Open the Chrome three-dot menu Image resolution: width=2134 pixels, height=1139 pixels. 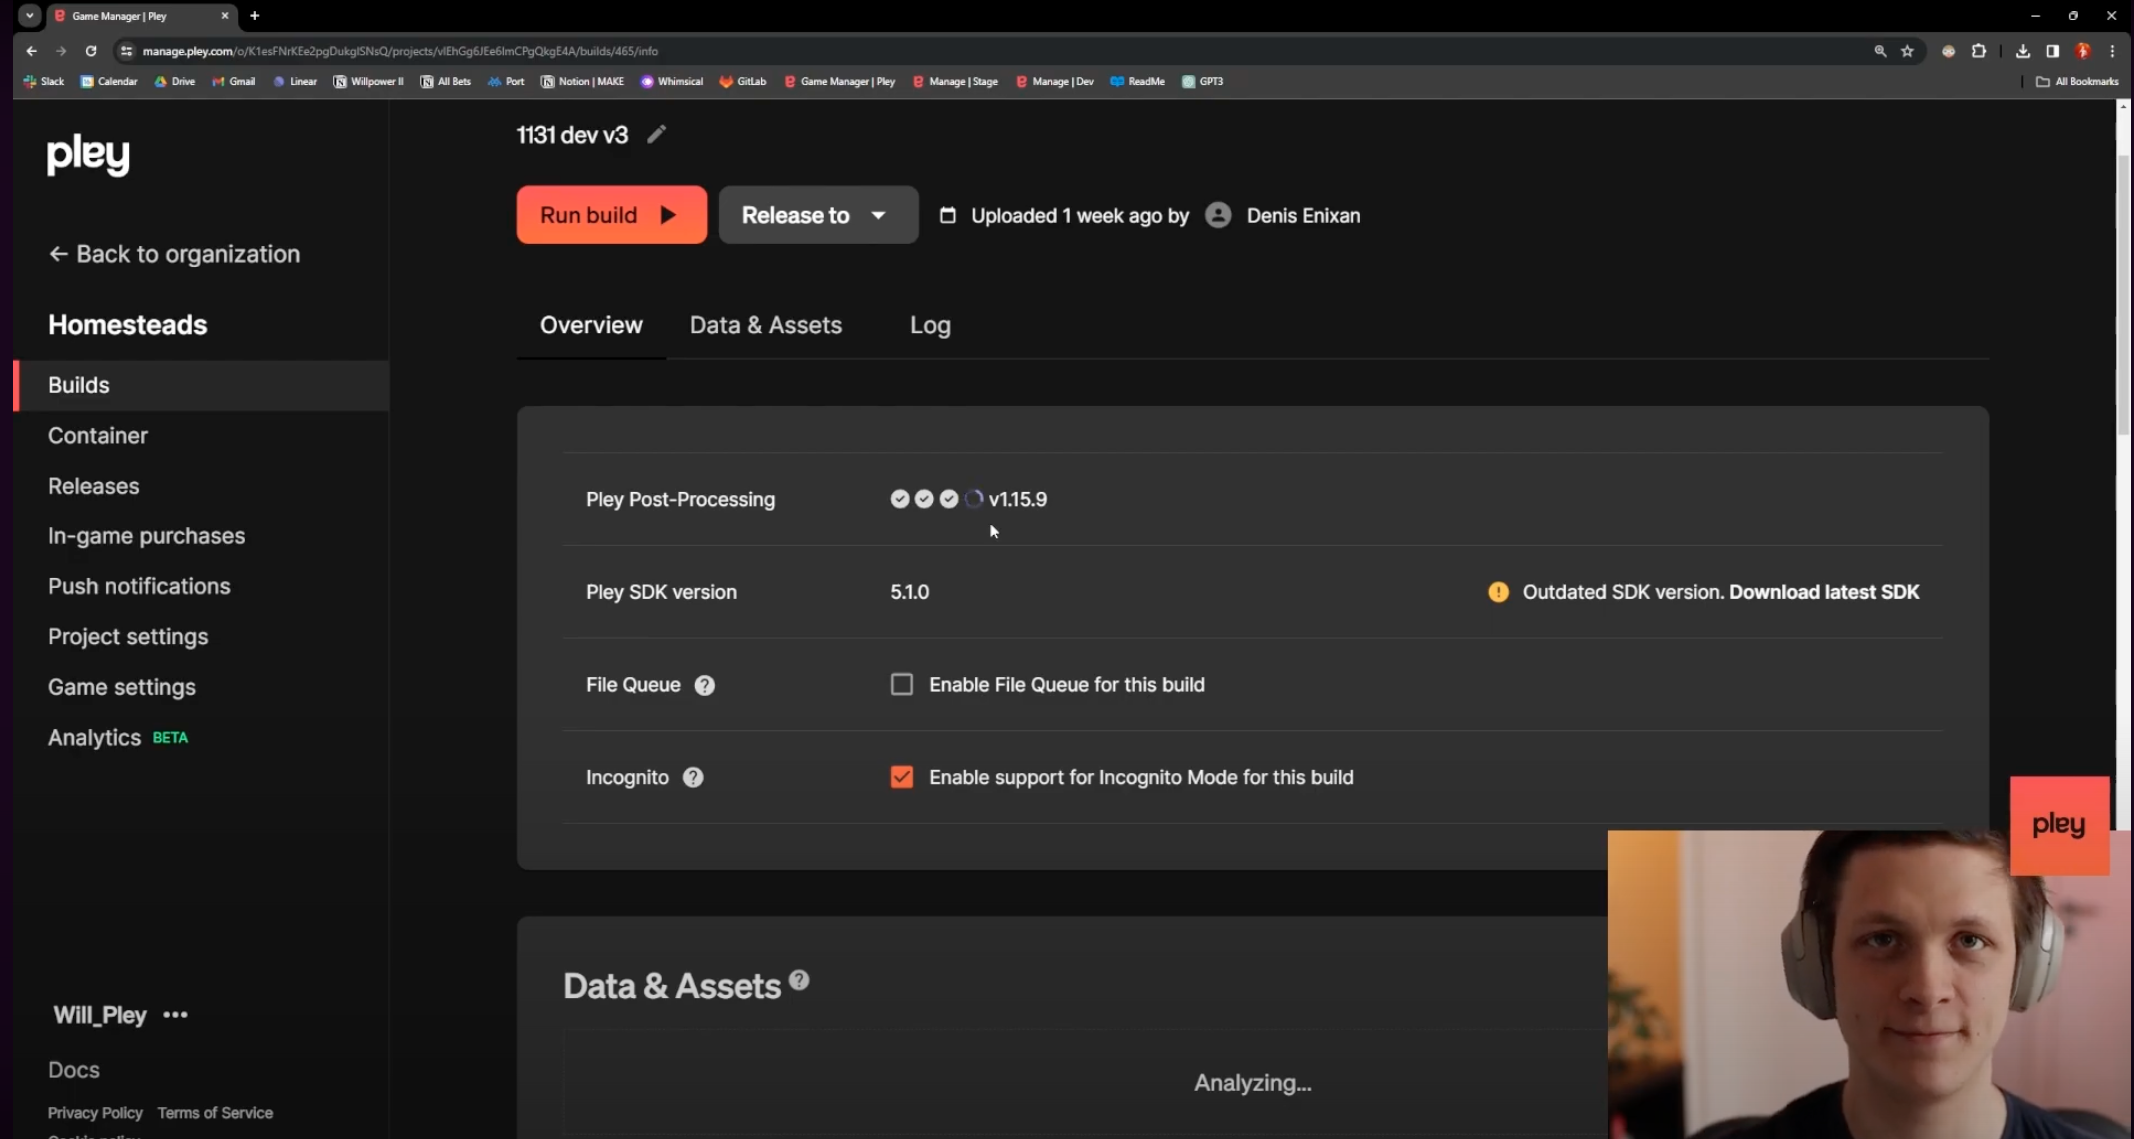[2112, 51]
